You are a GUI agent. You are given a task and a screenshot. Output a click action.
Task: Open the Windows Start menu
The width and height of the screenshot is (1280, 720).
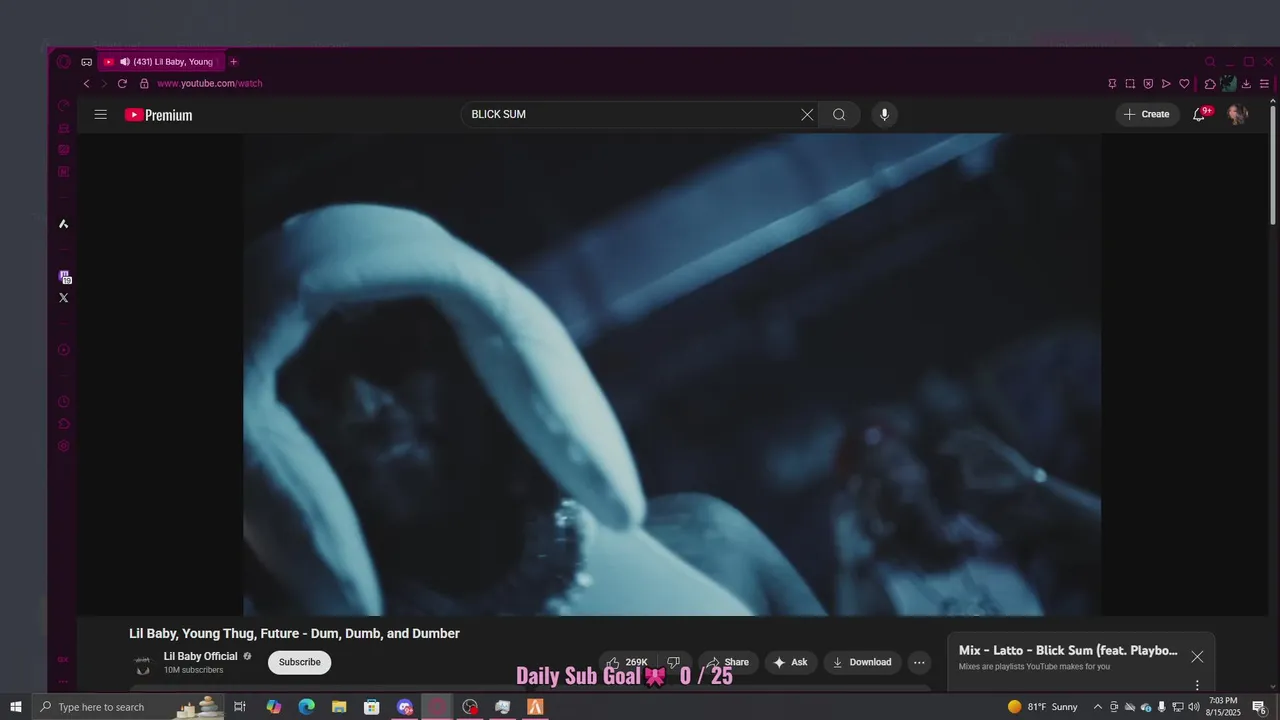15,707
